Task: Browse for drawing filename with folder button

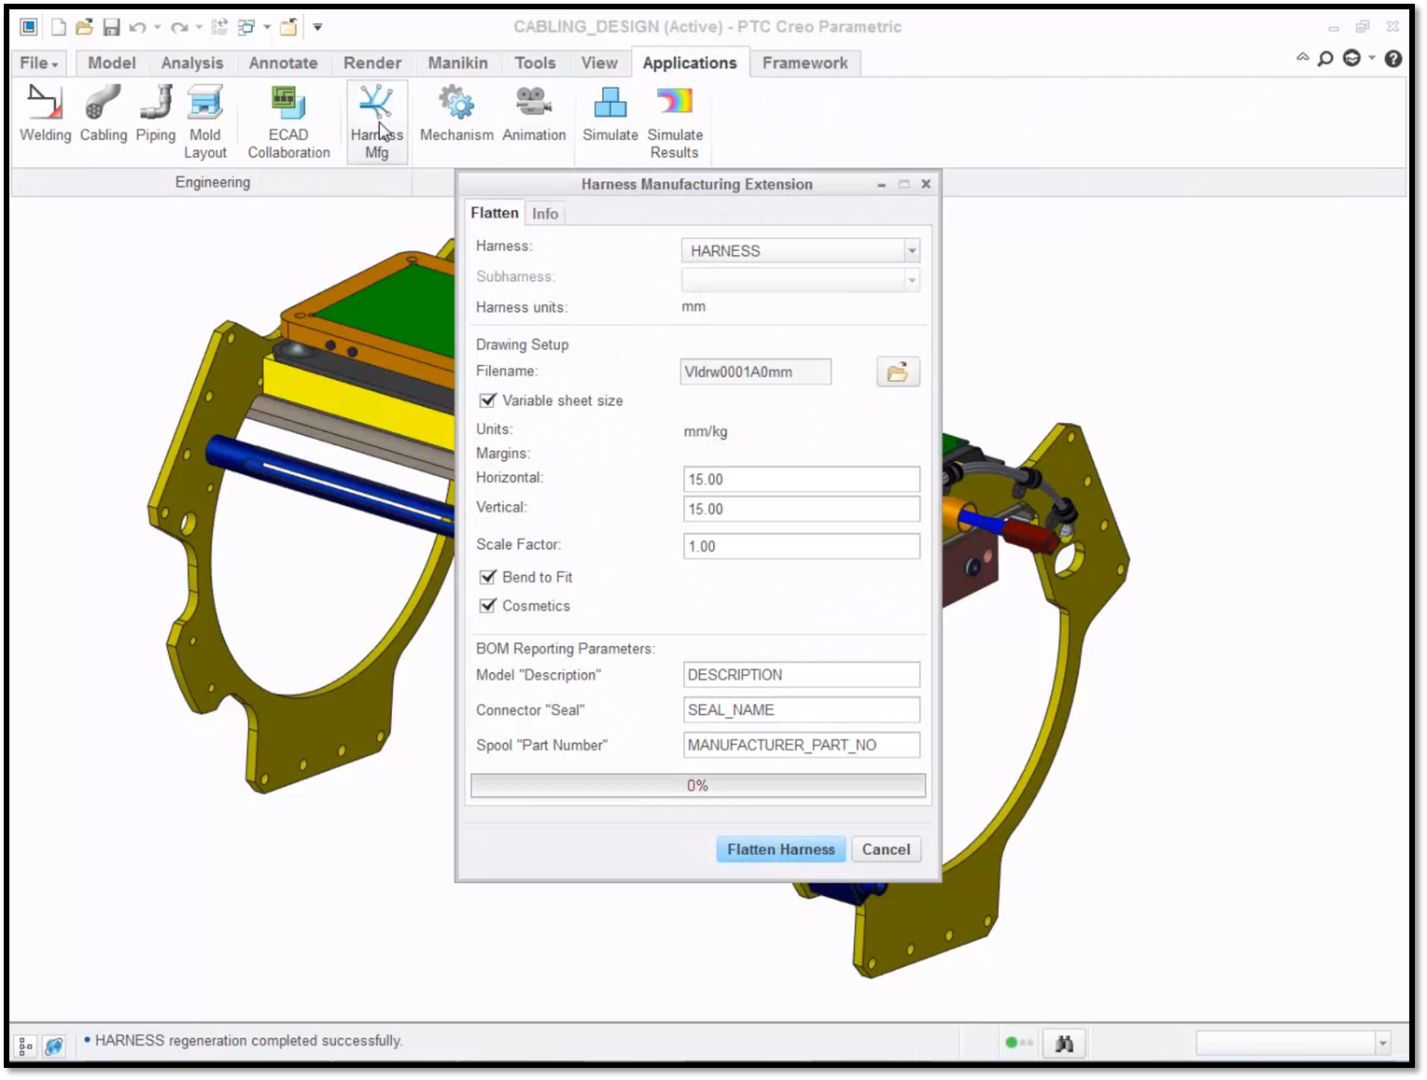Action: tap(898, 372)
